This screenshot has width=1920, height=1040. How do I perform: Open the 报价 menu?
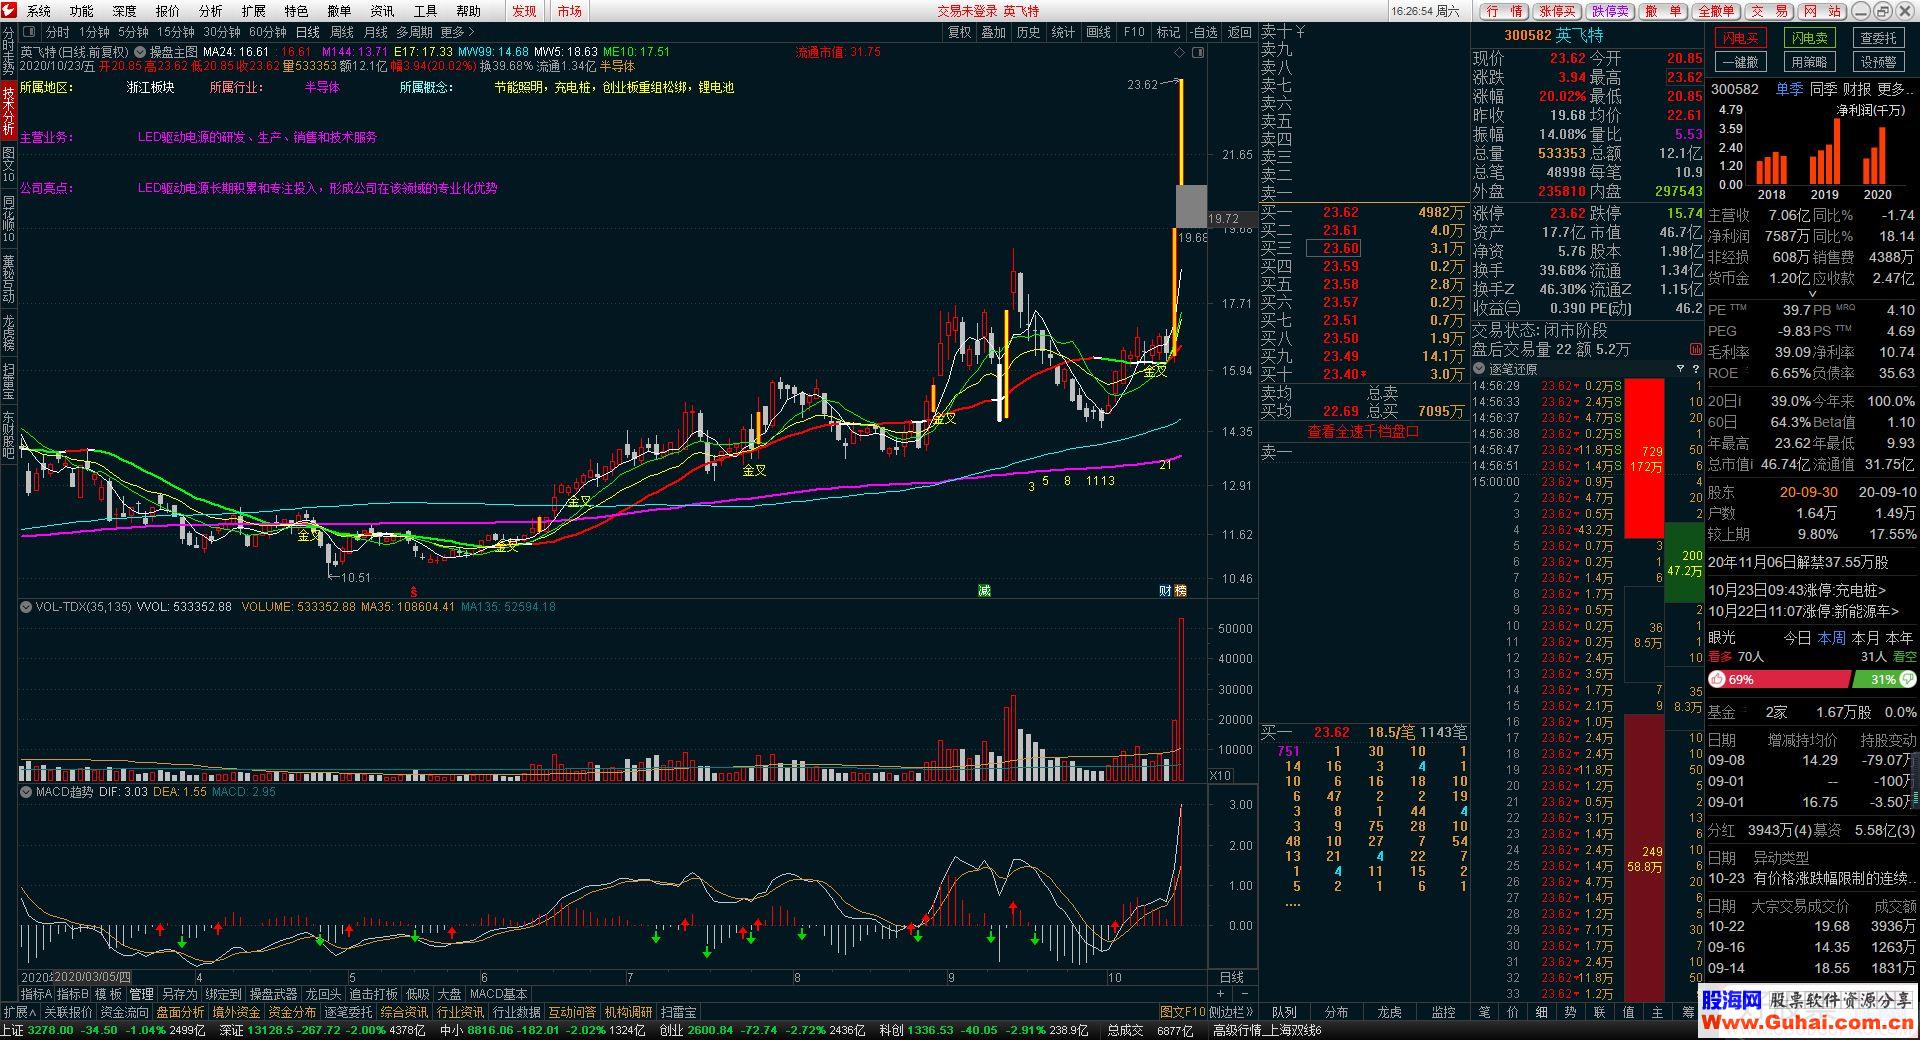point(167,11)
